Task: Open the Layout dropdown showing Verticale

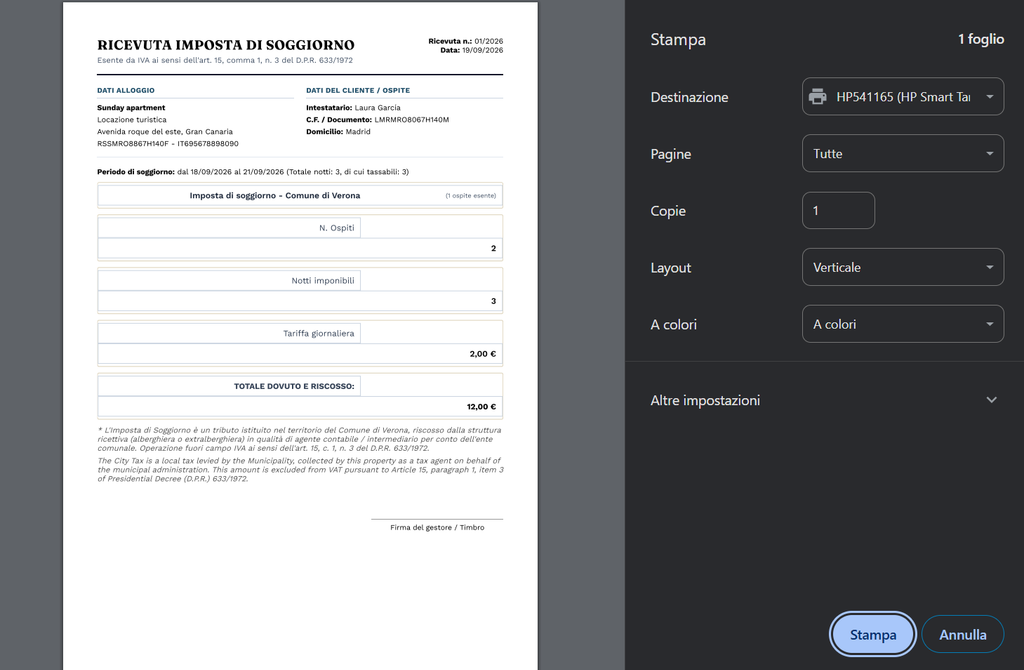Action: coord(903,267)
